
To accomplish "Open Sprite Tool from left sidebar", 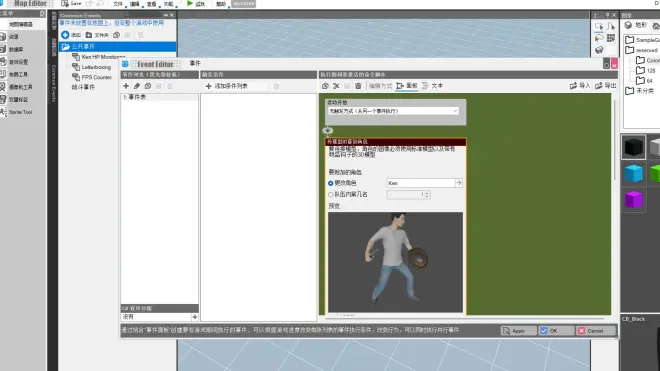I will point(17,112).
